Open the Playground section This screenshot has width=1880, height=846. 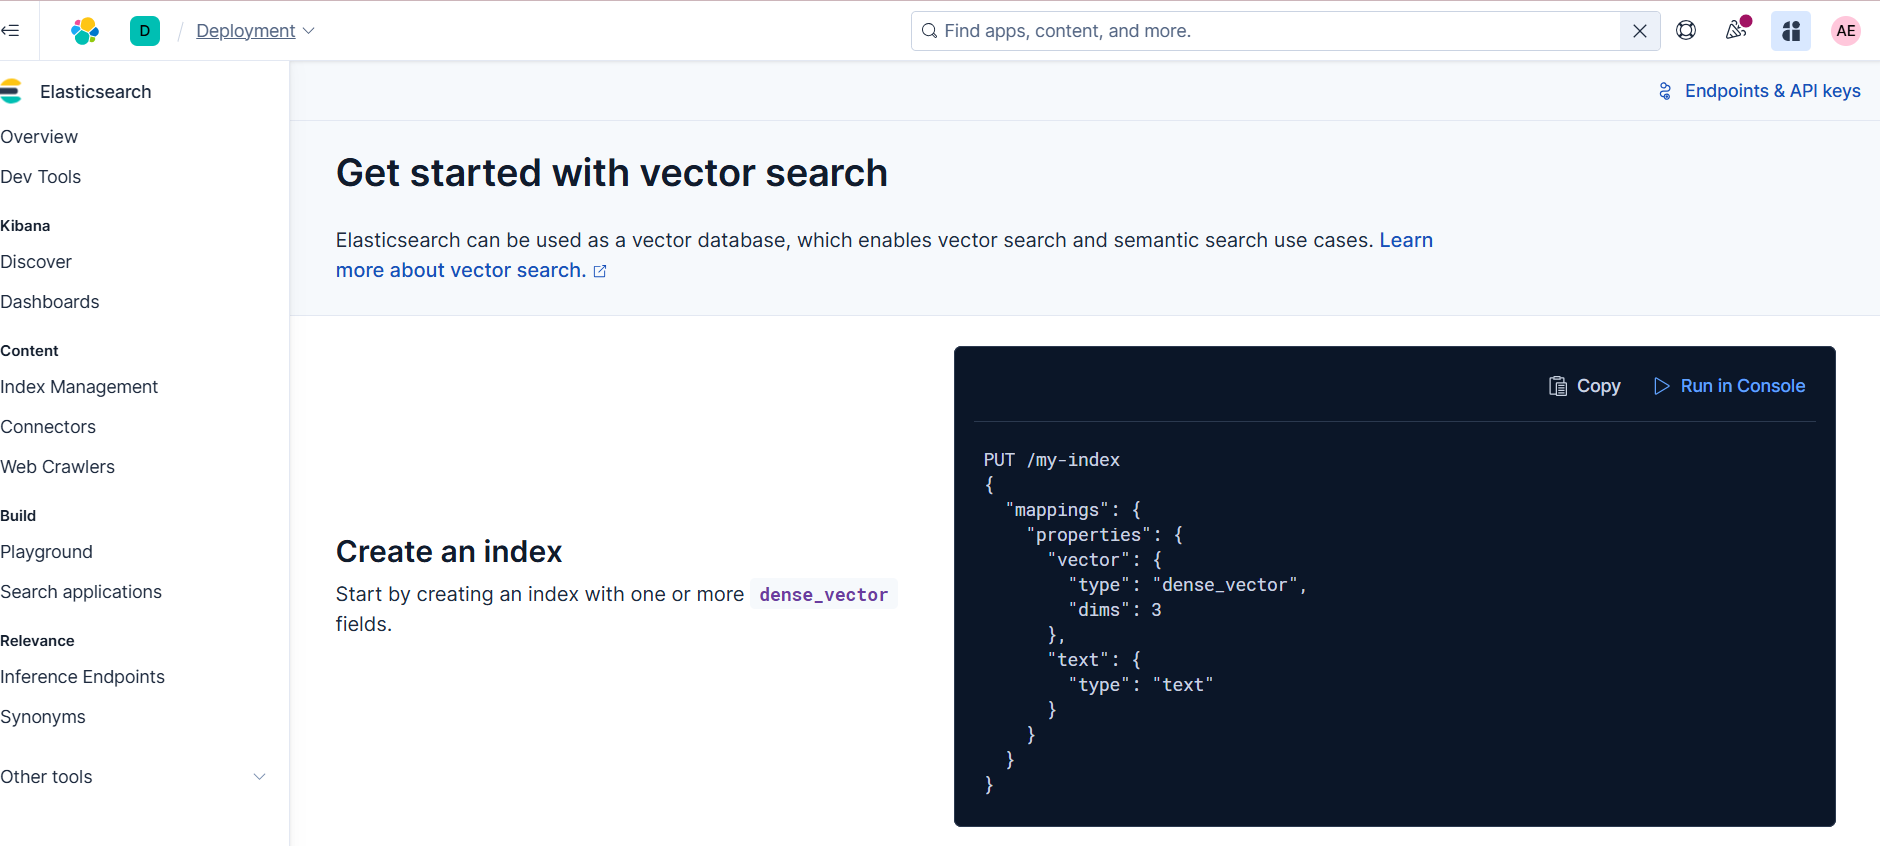tap(47, 552)
